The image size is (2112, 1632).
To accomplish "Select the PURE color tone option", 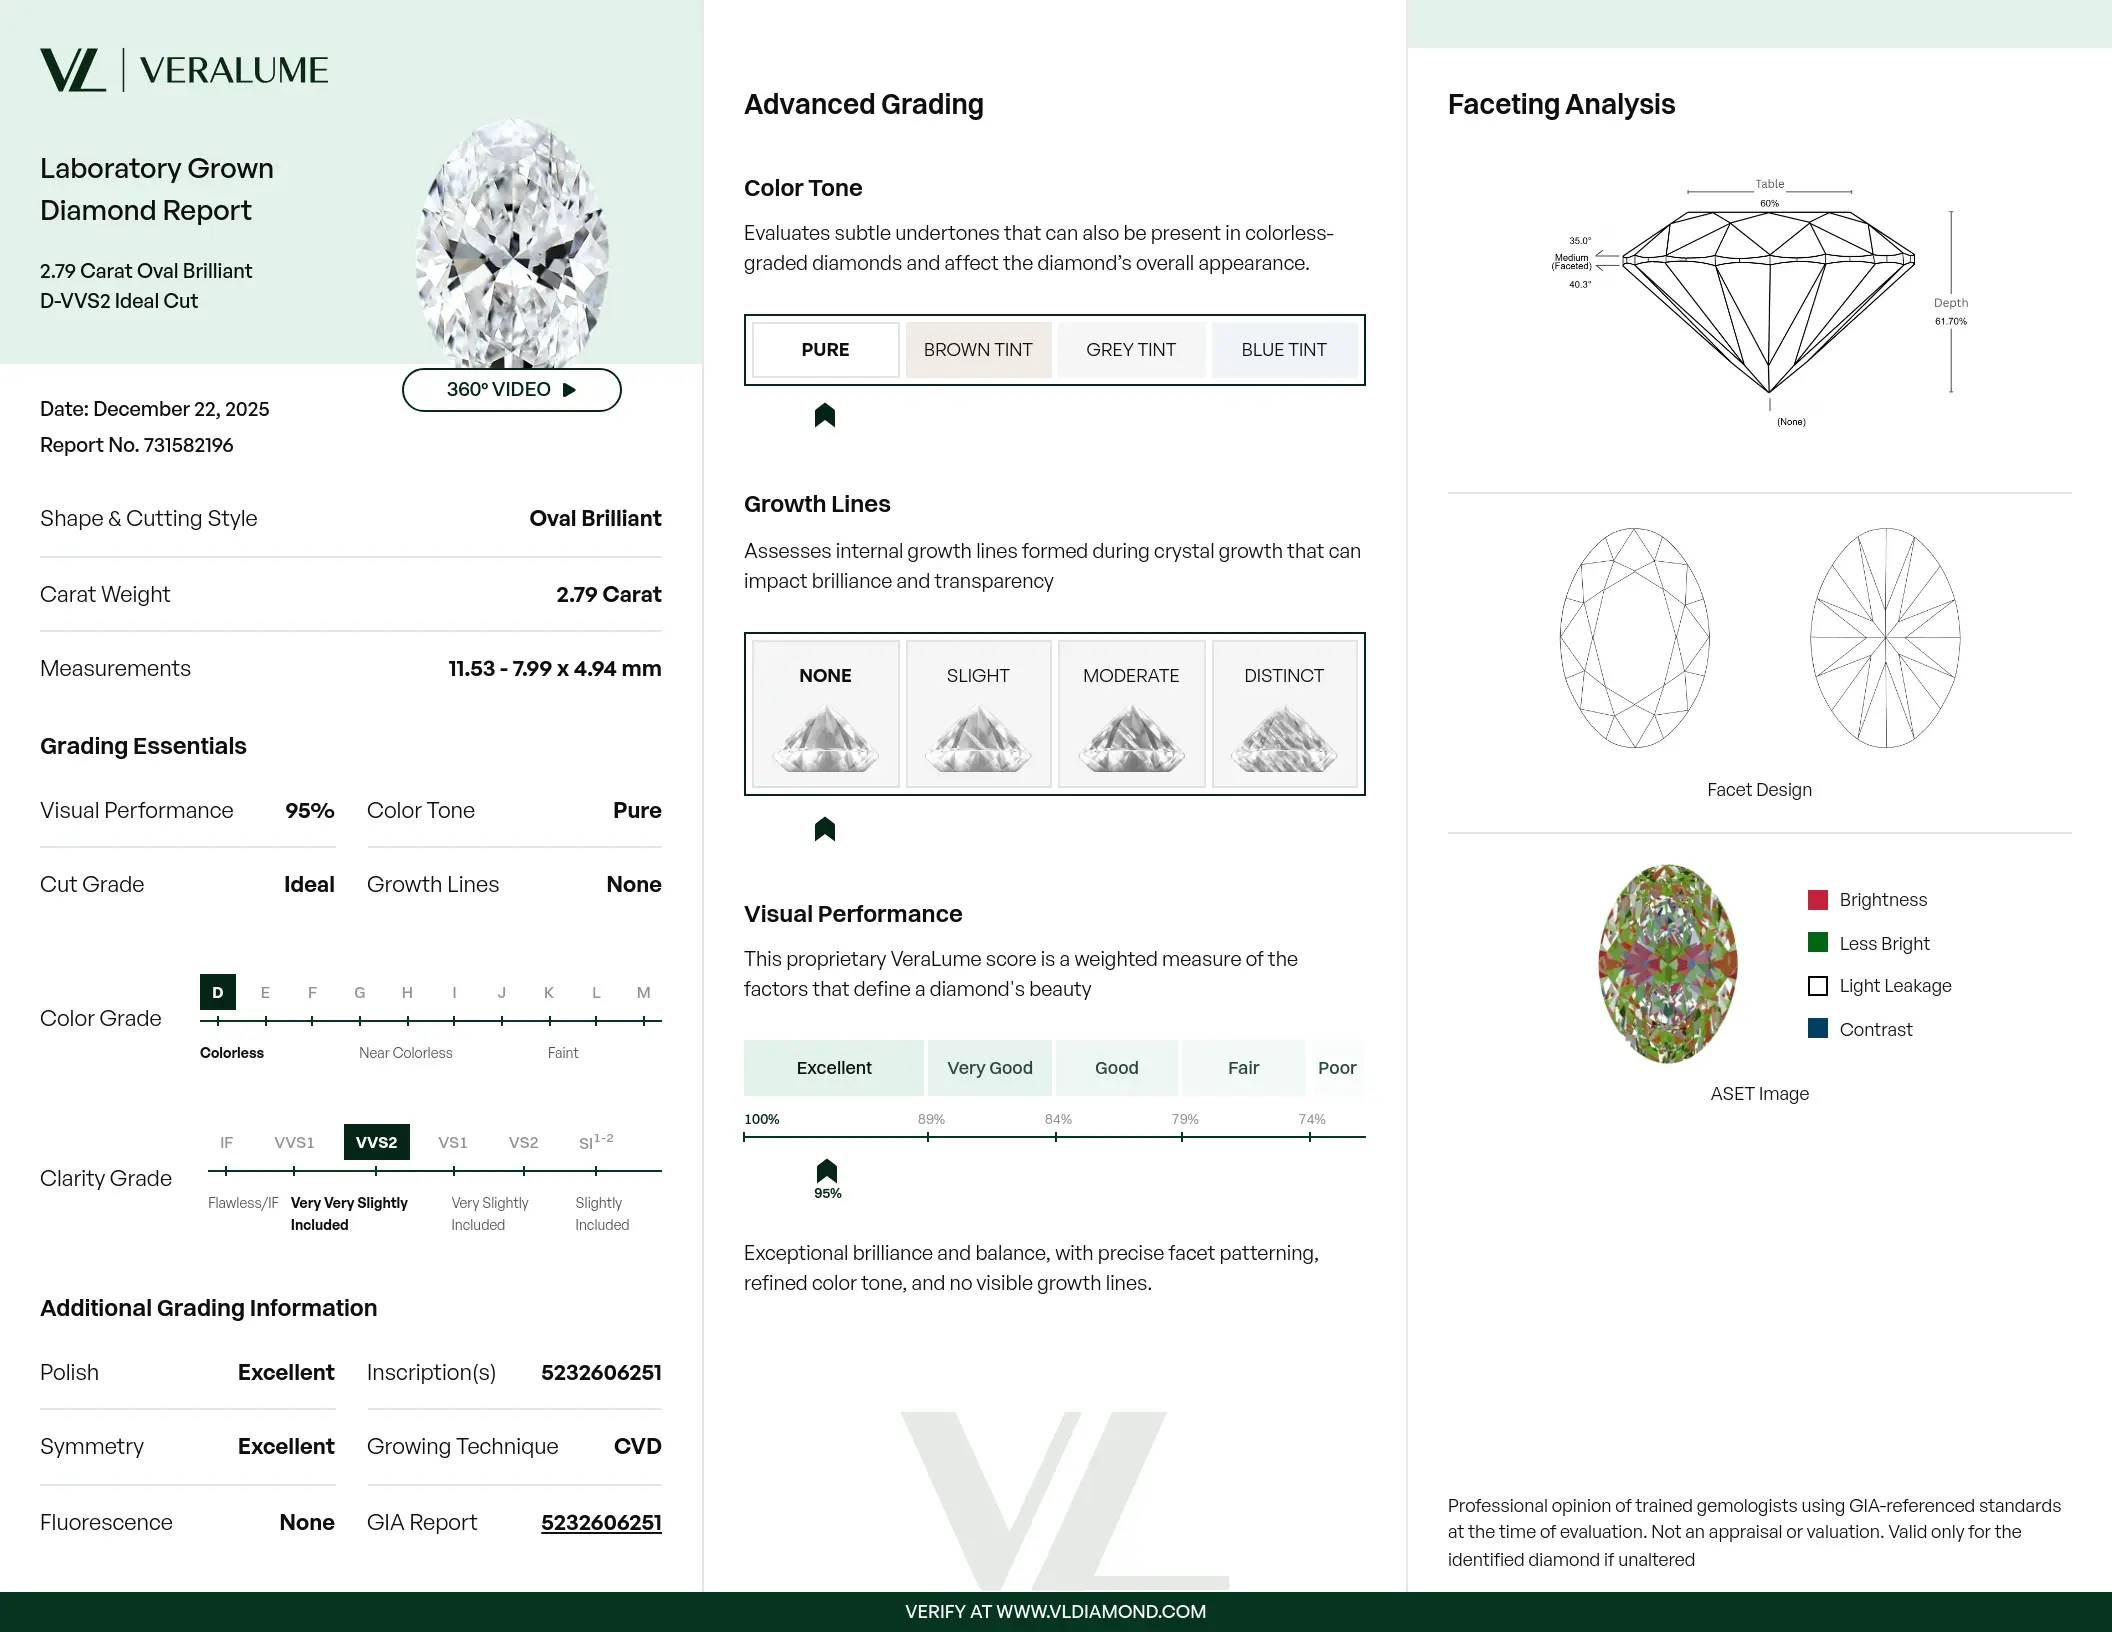I will click(824, 349).
